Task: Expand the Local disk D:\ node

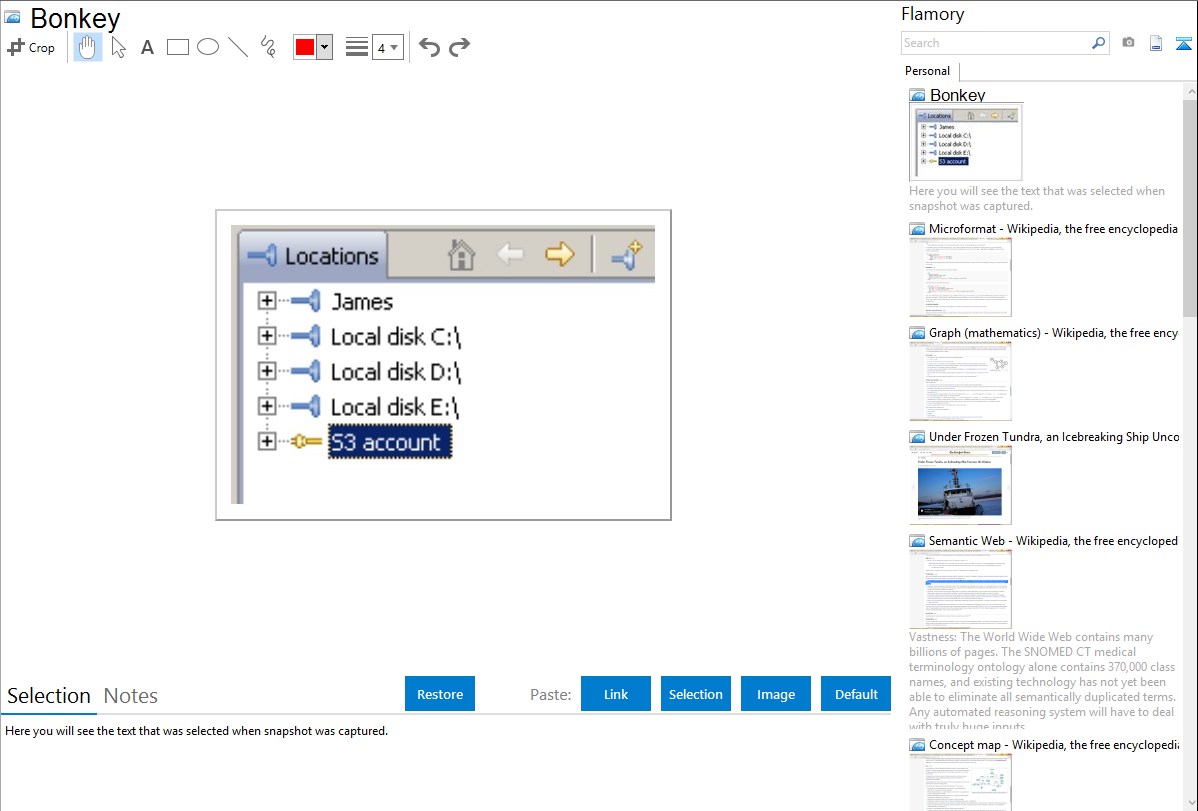Action: tap(266, 371)
